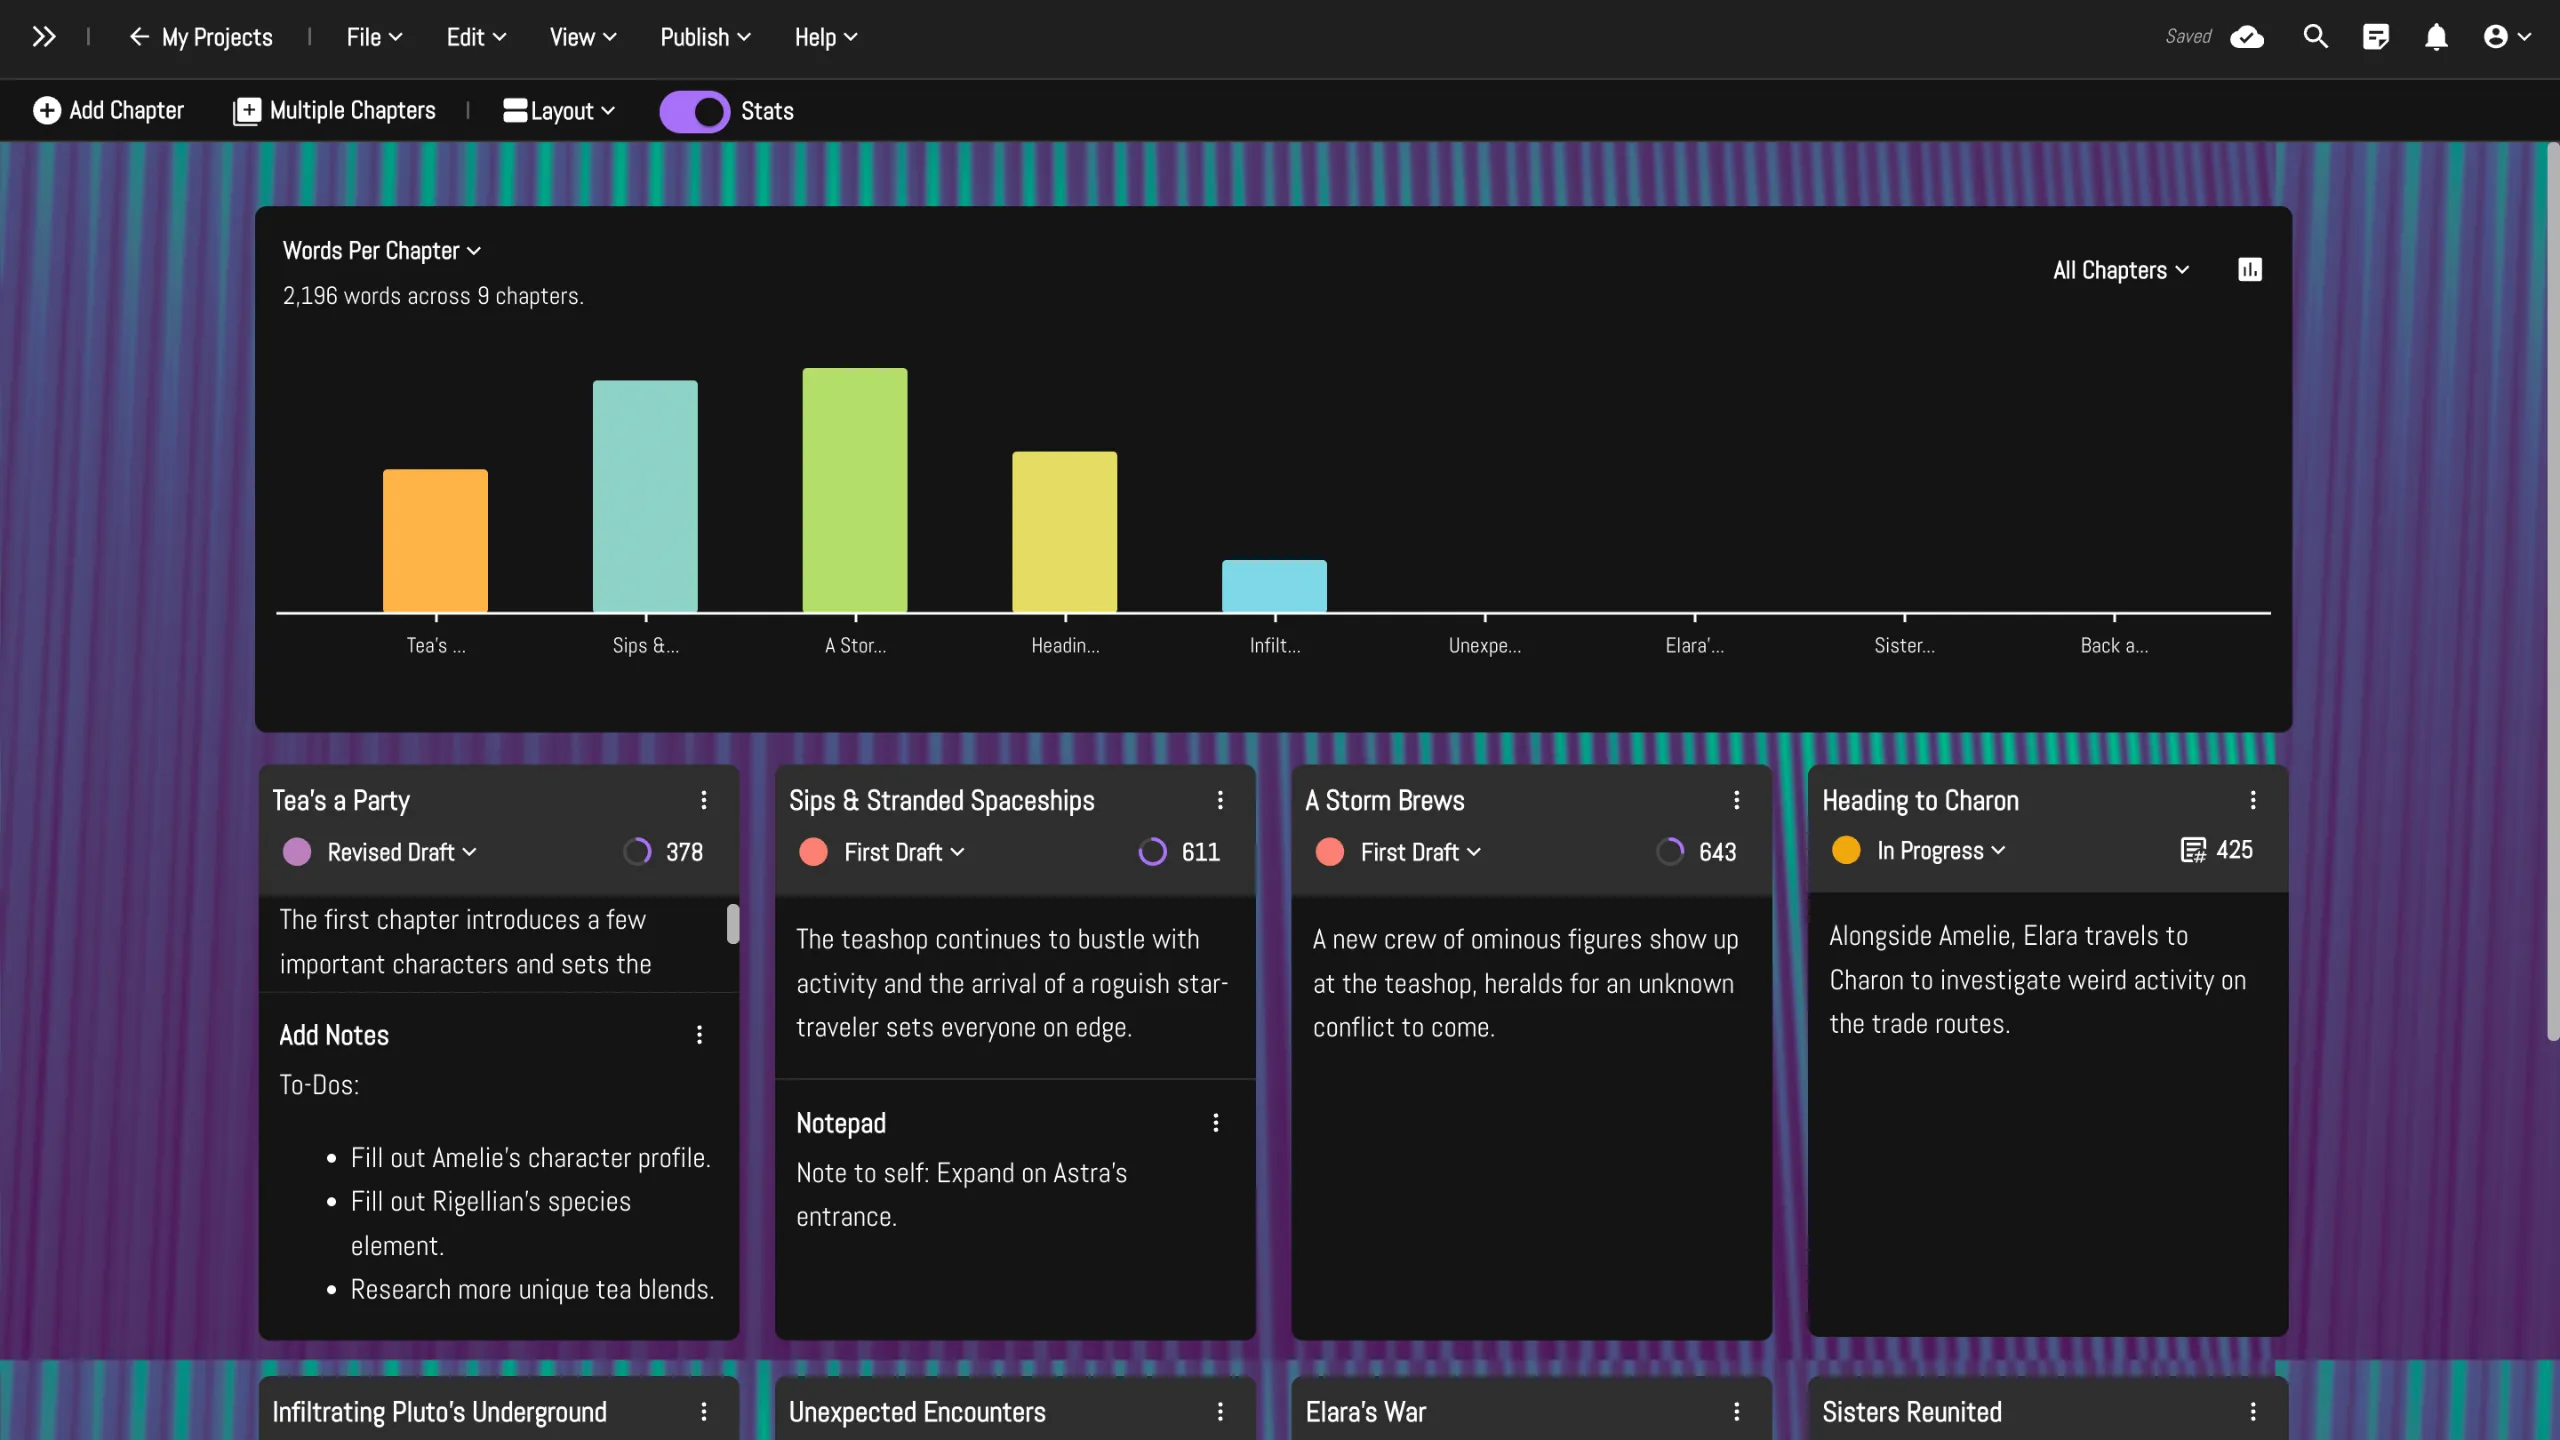Click the chart type icon in stats panel
2560x1440 pixels.
tap(2249, 270)
